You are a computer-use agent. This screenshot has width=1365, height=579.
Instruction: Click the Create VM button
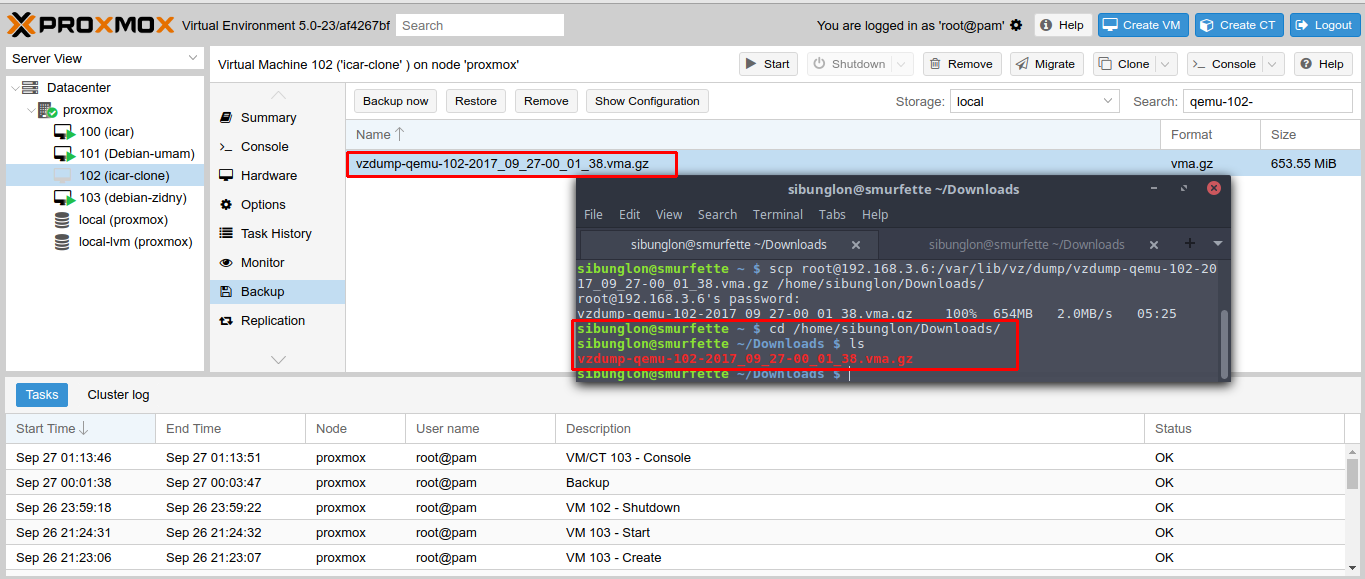pyautogui.click(x=1143, y=25)
